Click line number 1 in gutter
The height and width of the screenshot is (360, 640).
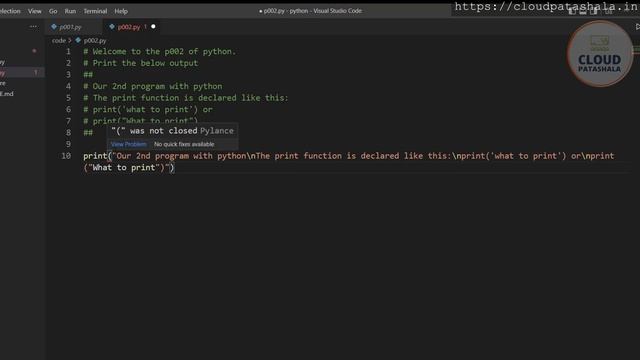coord(69,52)
